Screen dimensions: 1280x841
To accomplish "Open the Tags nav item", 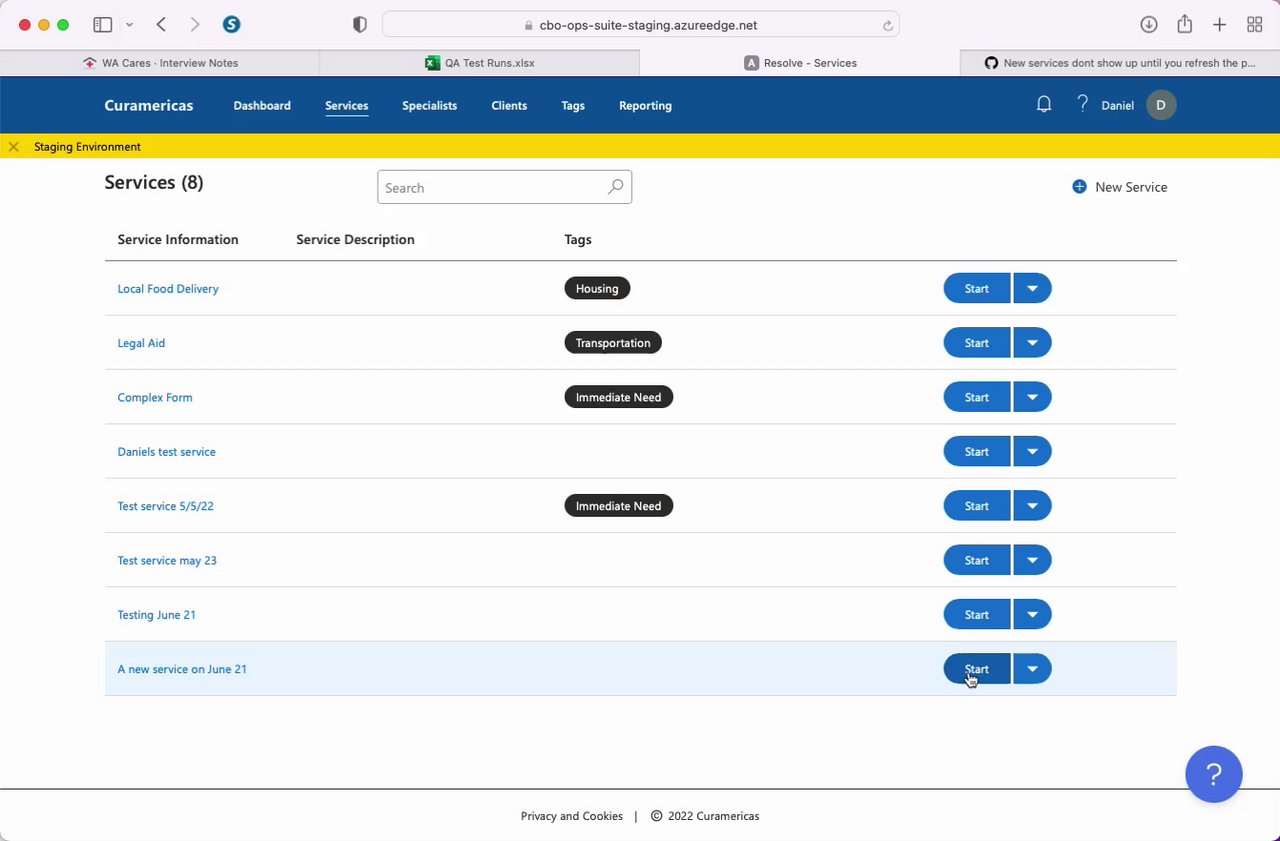I will click(x=573, y=105).
